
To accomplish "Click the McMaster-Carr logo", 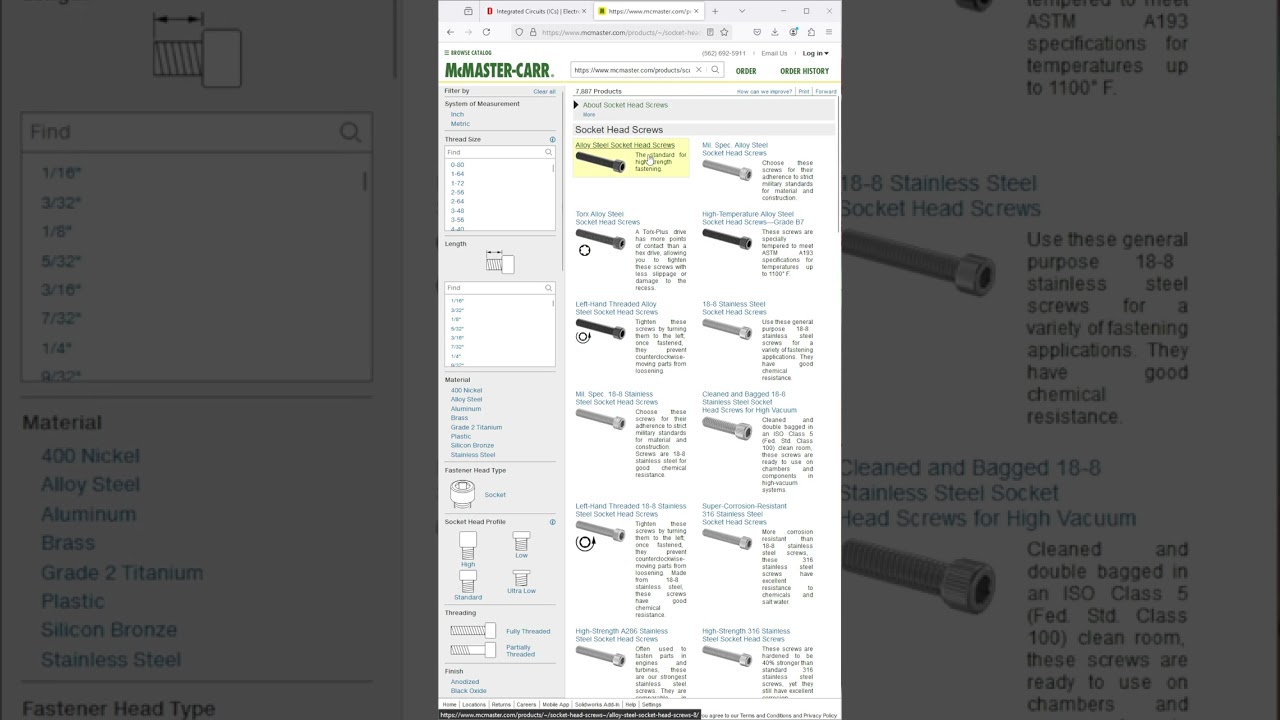I will point(499,70).
